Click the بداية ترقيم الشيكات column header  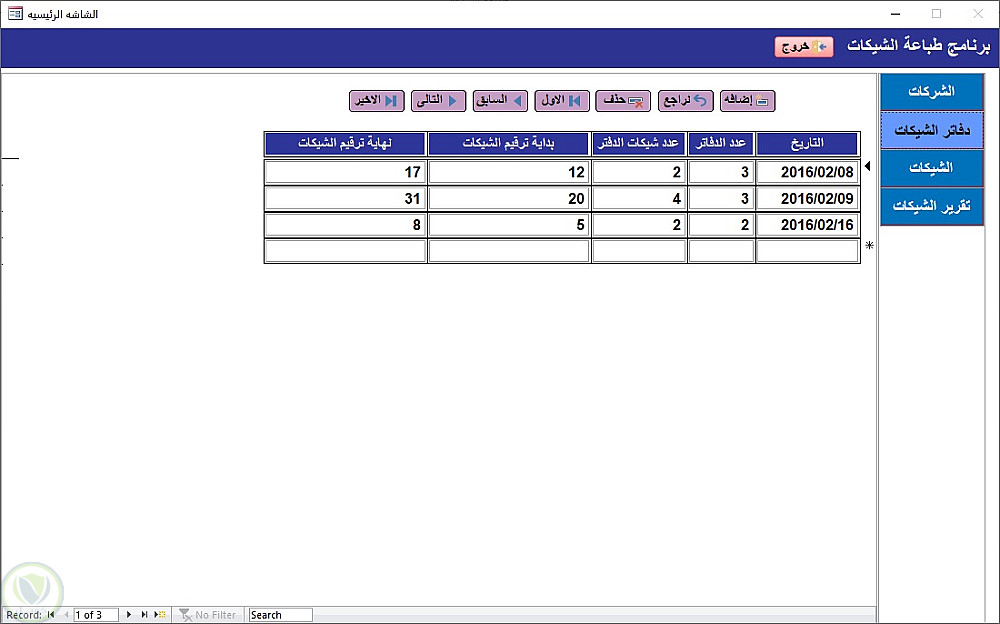tap(508, 144)
